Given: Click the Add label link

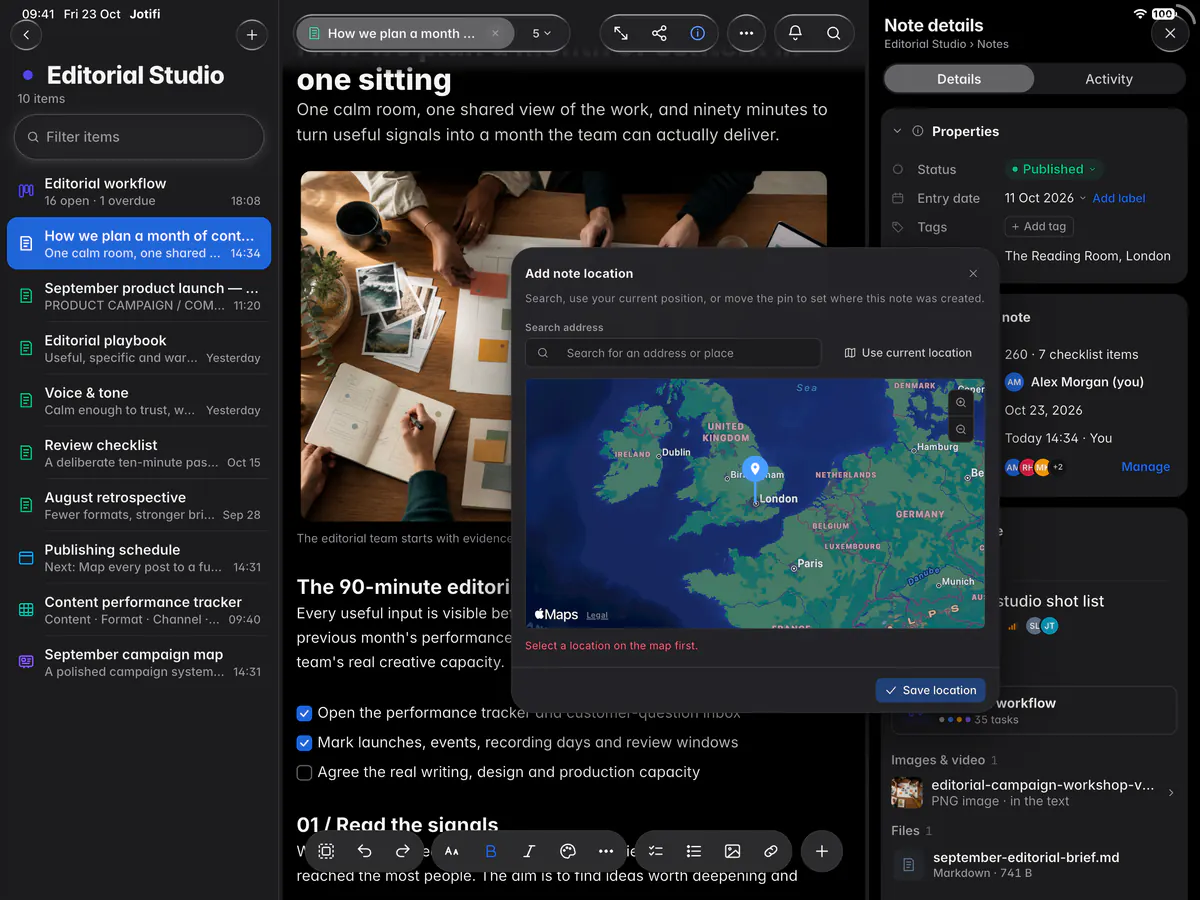Looking at the screenshot, I should pyautogui.click(x=1119, y=198).
